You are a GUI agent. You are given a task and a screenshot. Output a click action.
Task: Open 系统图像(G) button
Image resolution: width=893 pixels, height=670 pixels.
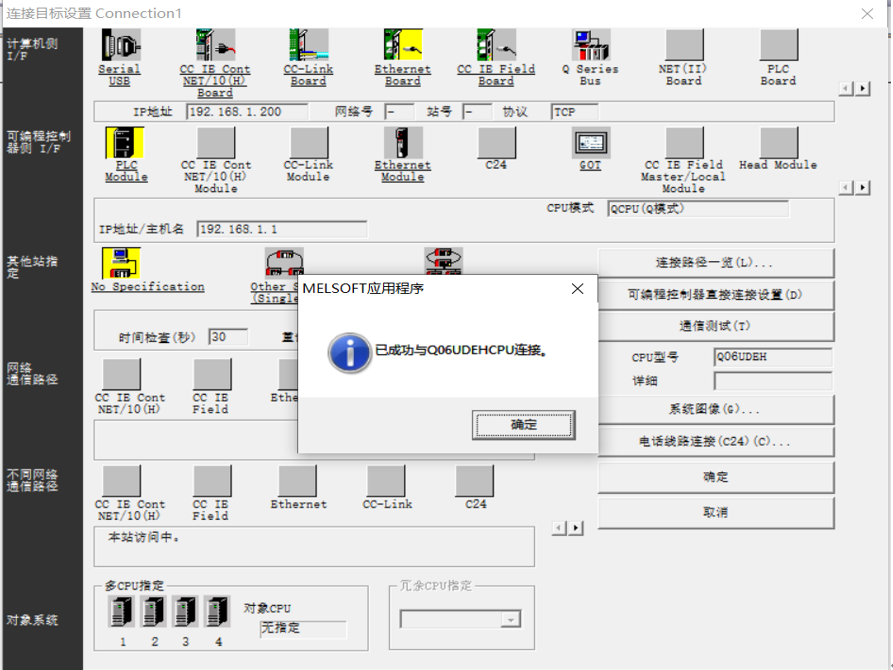(716, 409)
